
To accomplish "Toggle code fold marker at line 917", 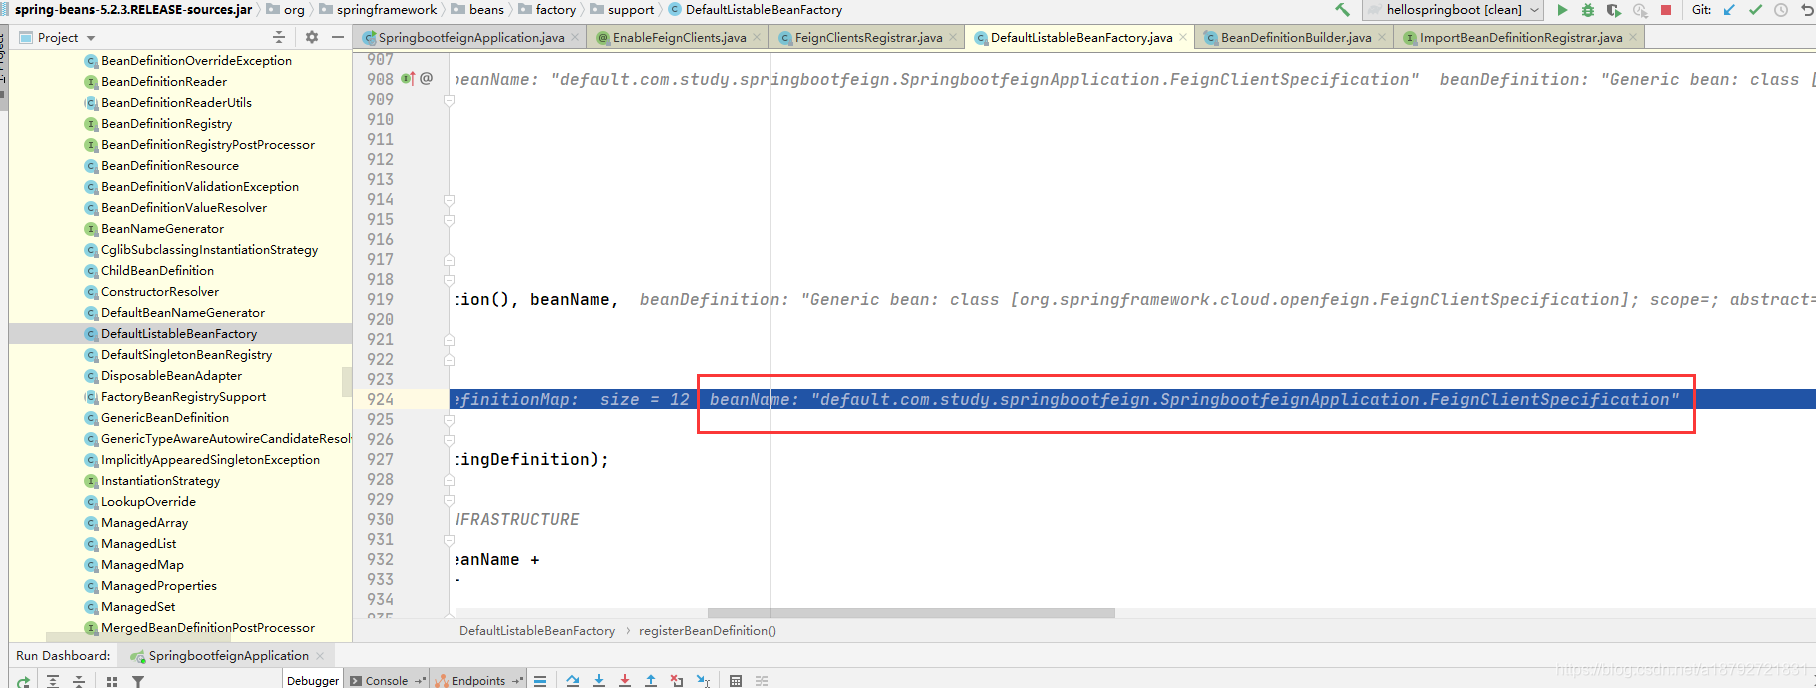I will tap(449, 260).
